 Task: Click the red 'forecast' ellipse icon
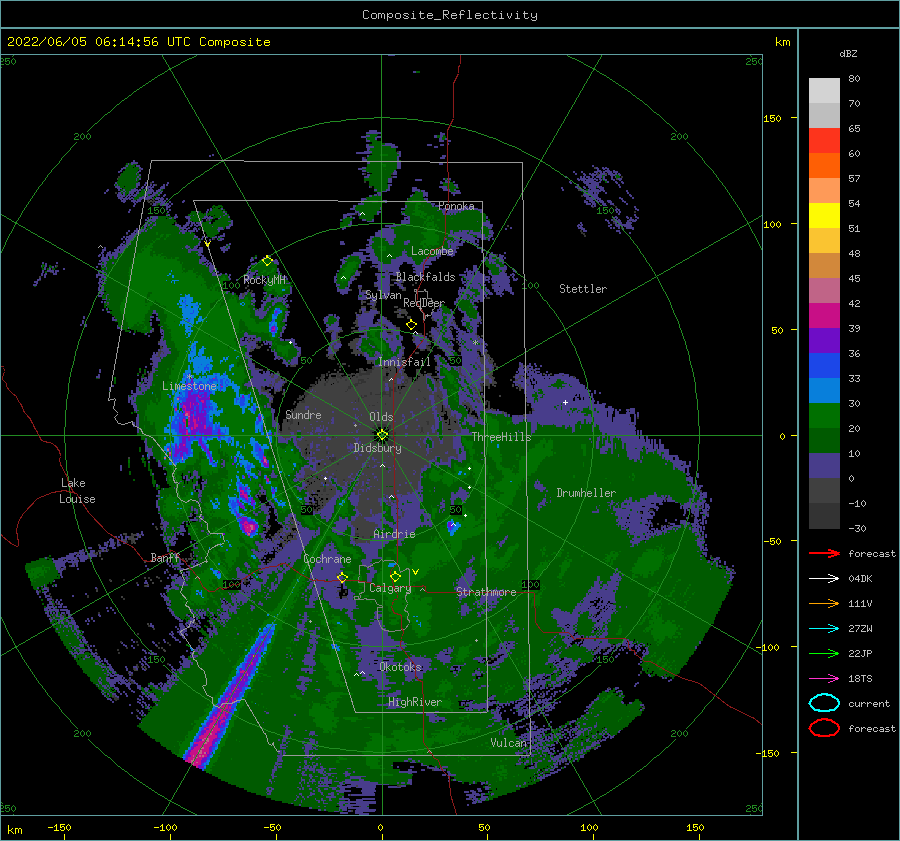pyautogui.click(x=824, y=728)
